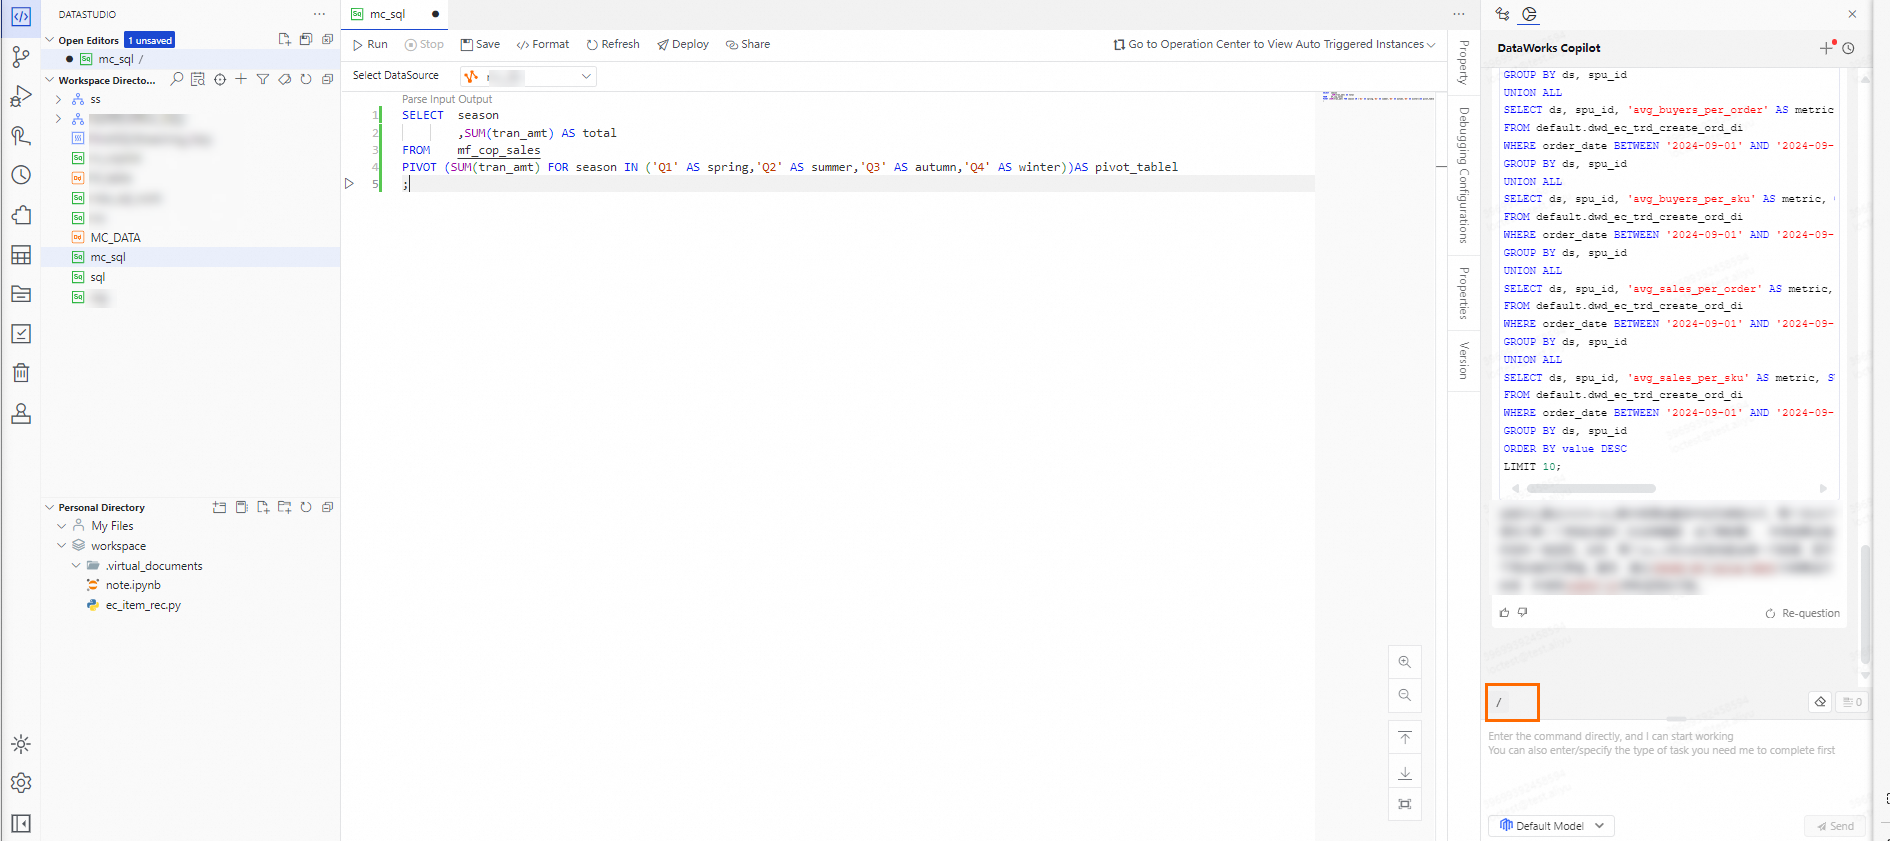
Task: Open the clock history icon in sidebar
Action: pyautogui.click(x=21, y=175)
